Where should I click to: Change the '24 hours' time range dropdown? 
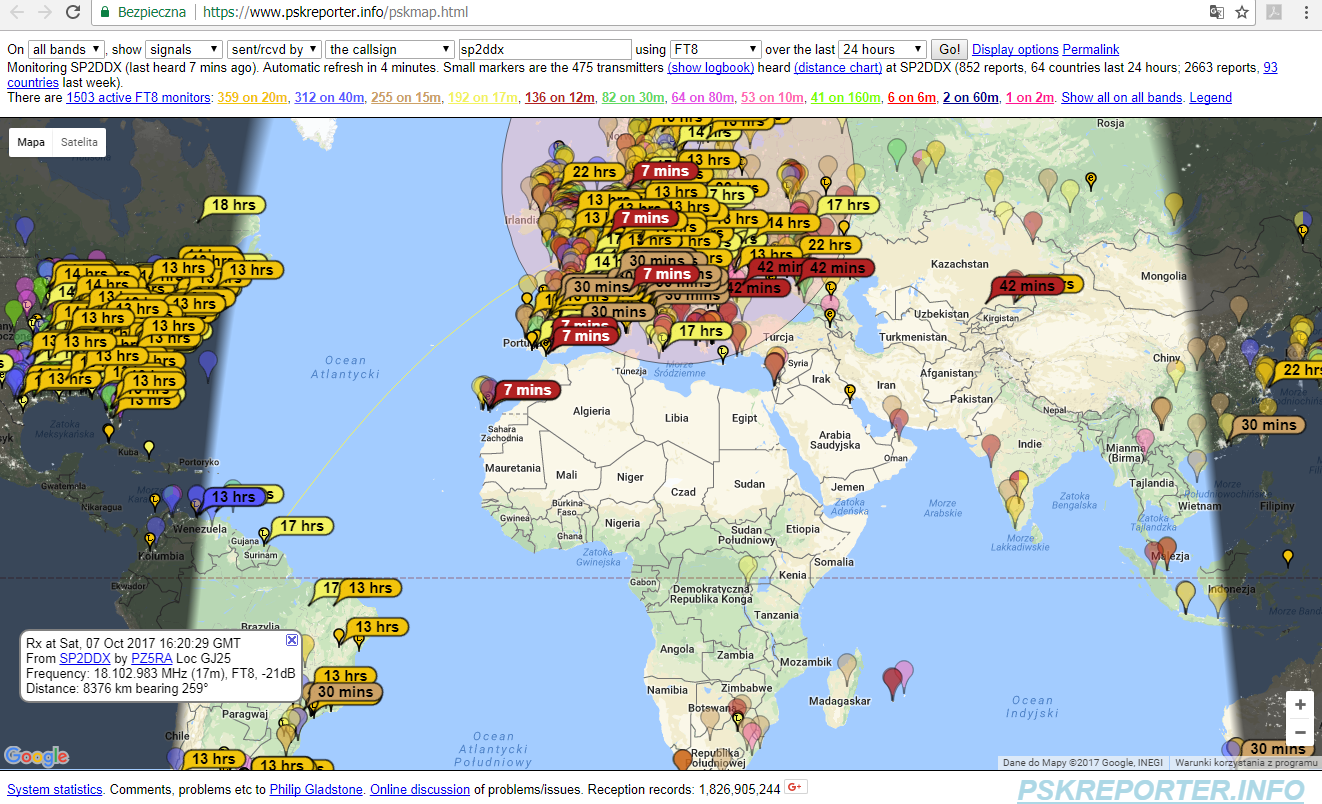[x=882, y=49]
